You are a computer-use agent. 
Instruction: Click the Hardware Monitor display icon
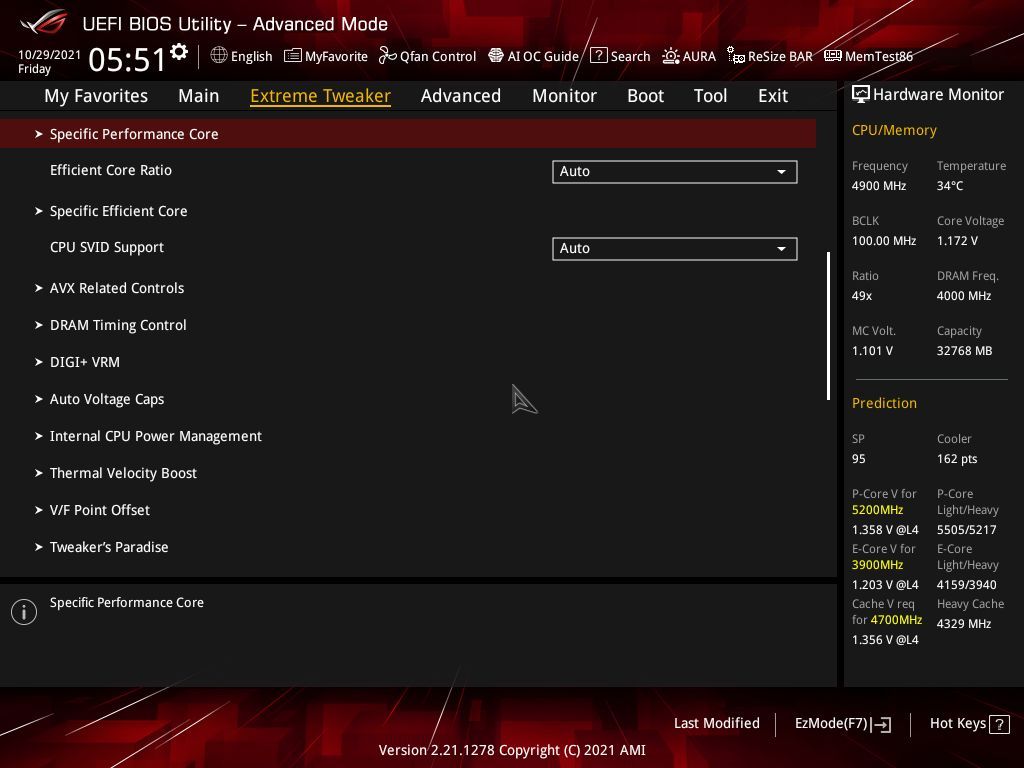tap(861, 95)
